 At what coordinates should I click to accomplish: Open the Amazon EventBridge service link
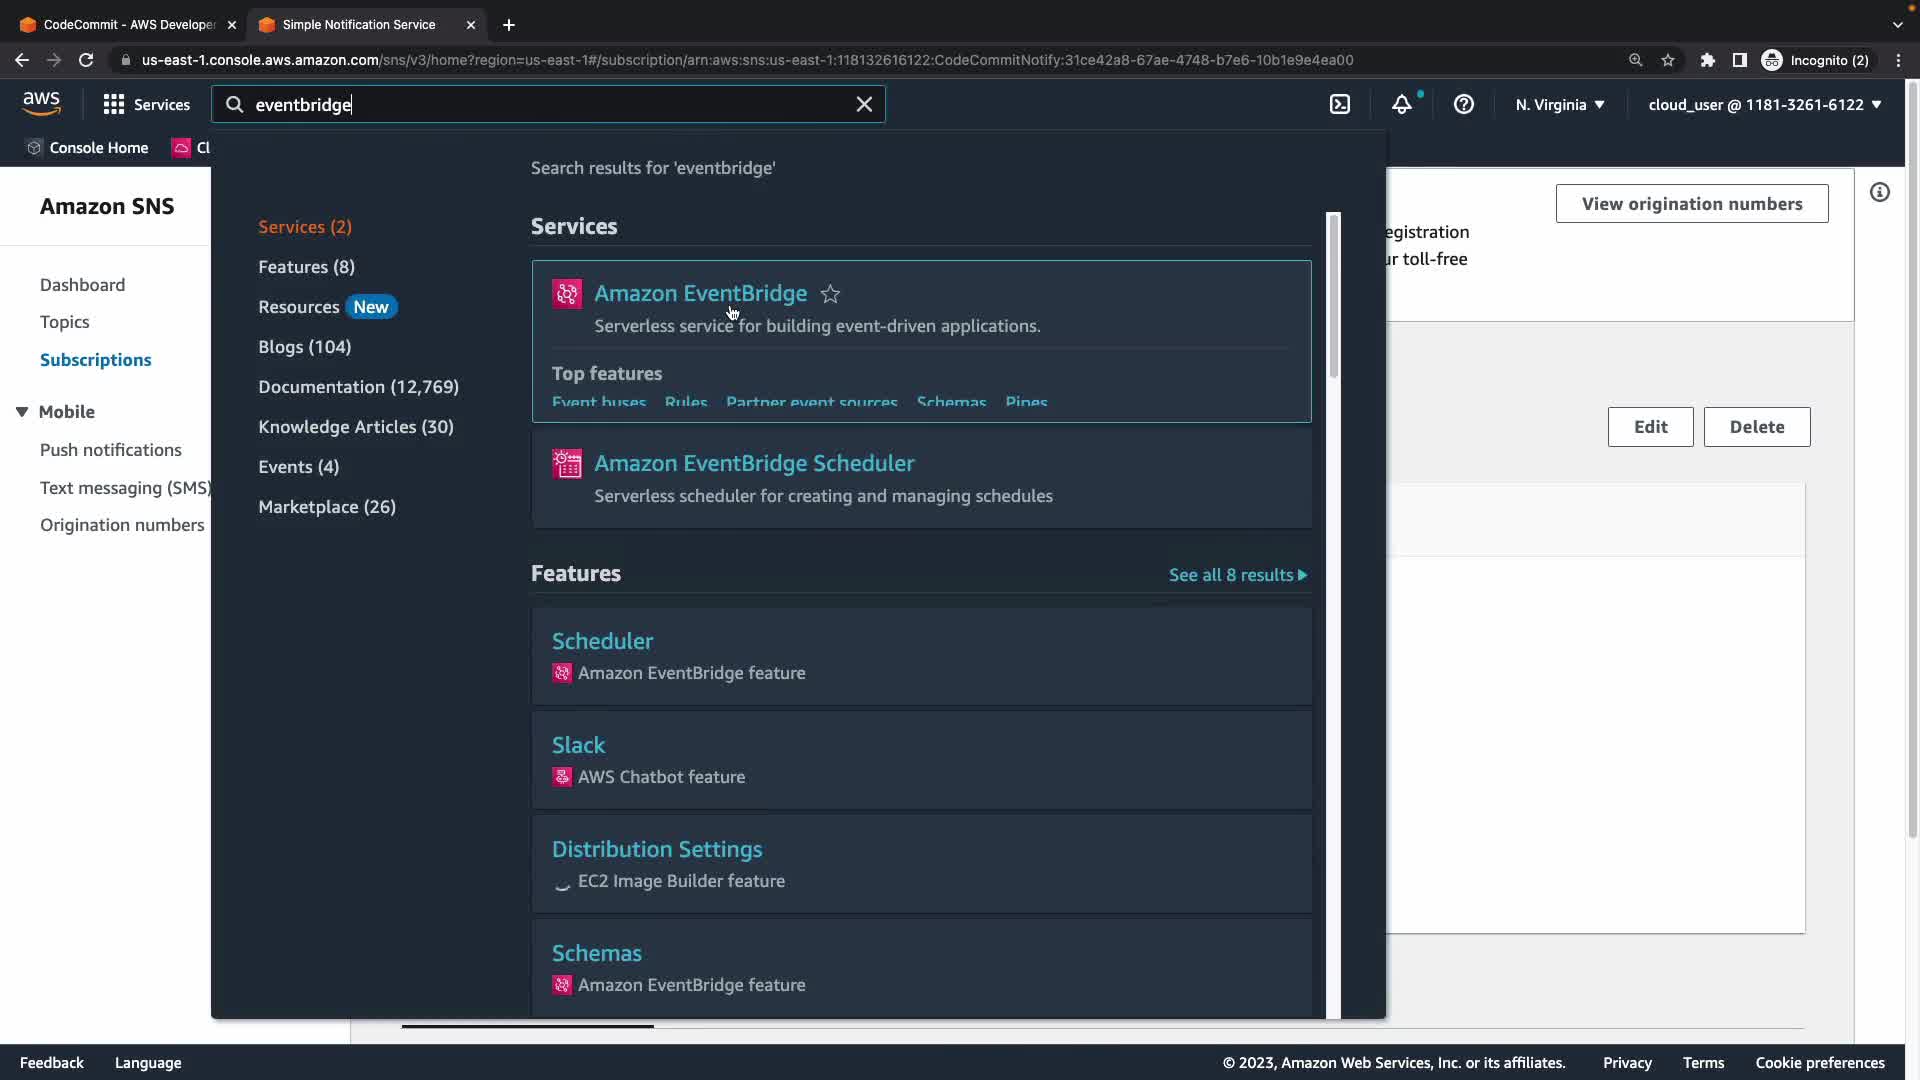pos(700,293)
